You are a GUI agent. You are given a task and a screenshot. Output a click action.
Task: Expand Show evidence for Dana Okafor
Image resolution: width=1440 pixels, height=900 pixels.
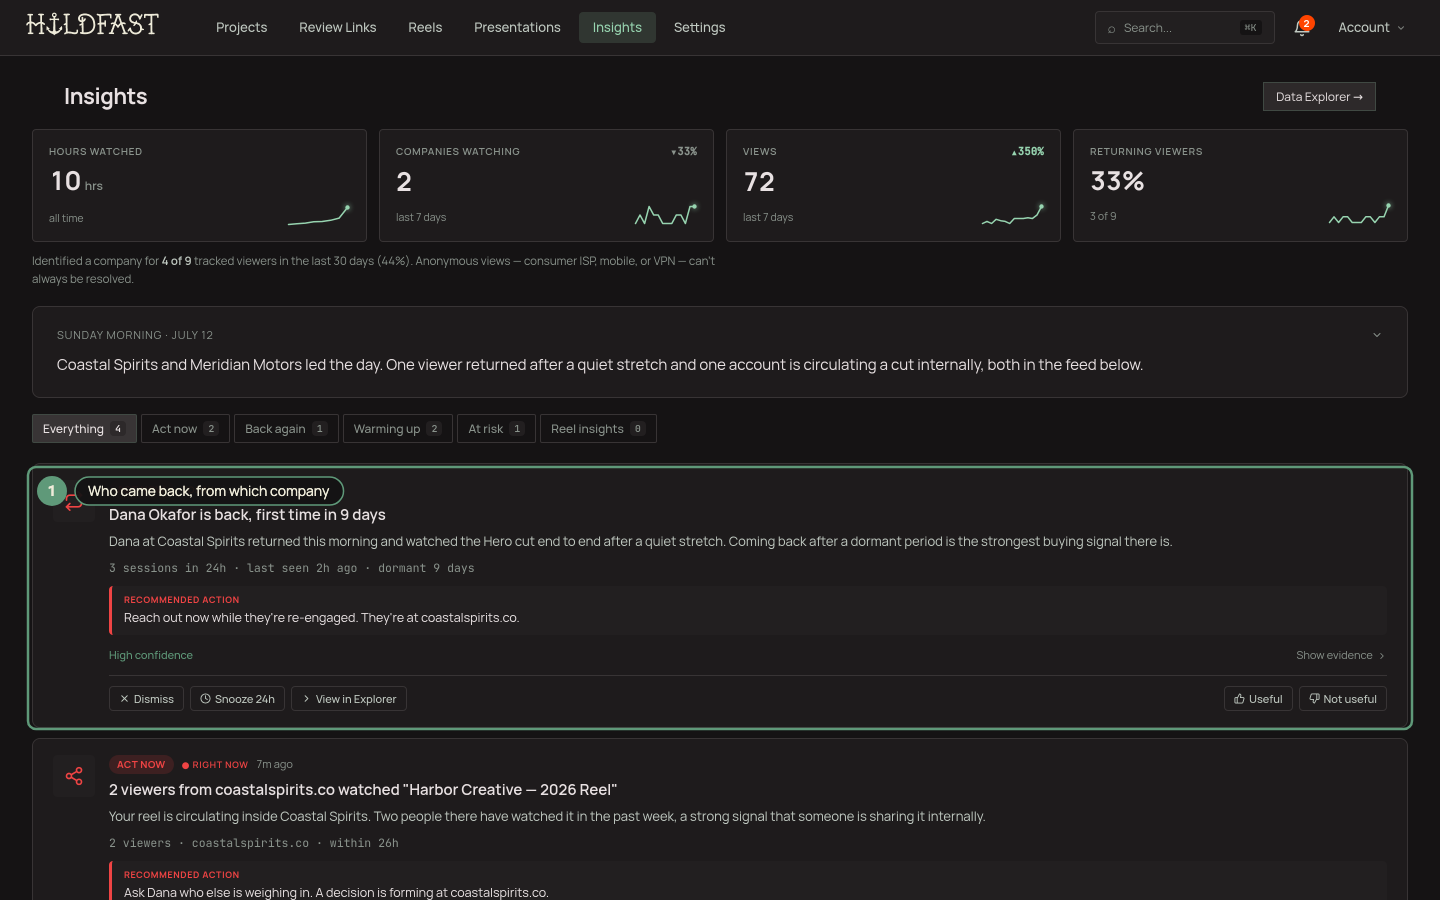(1340, 656)
